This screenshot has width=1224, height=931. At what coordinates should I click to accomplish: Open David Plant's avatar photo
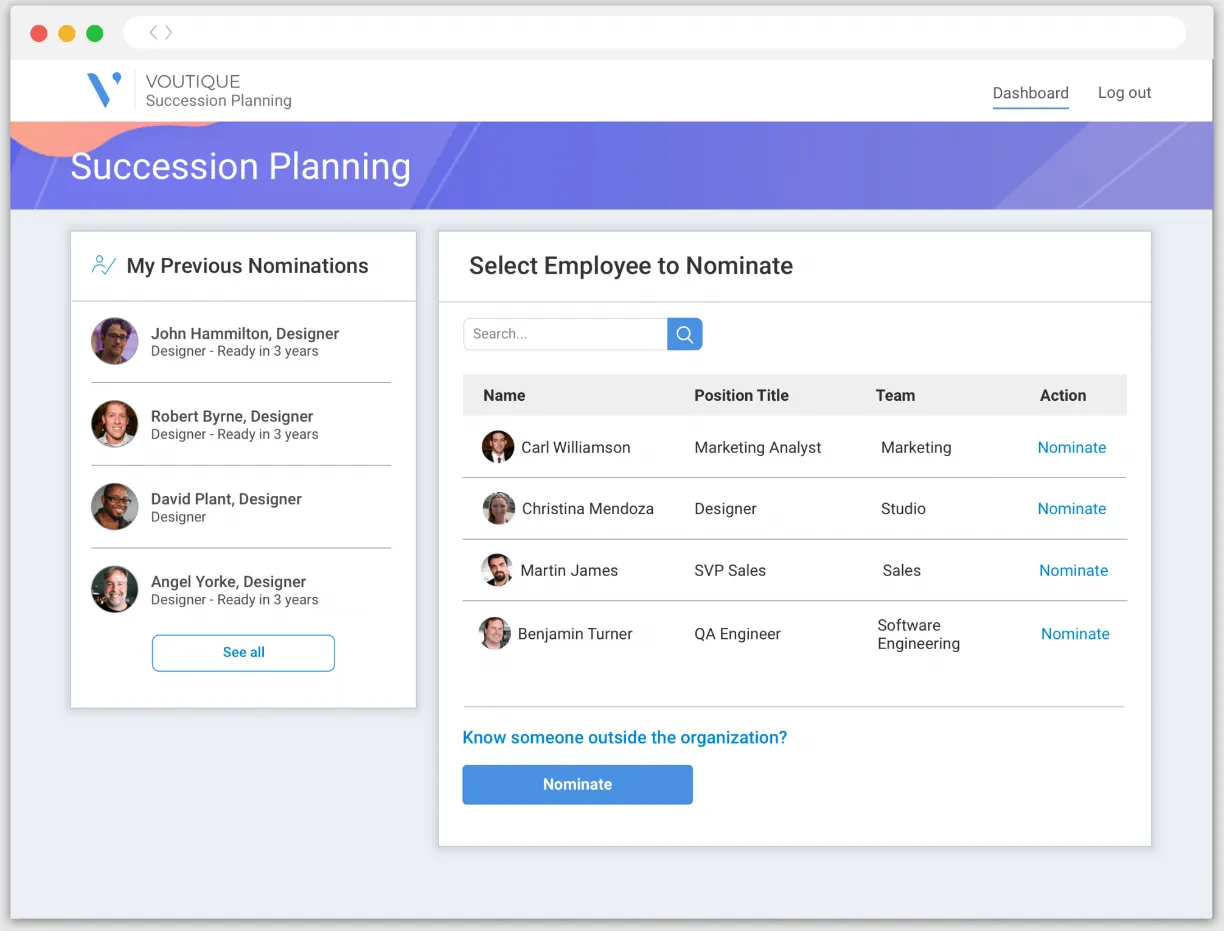click(x=115, y=507)
